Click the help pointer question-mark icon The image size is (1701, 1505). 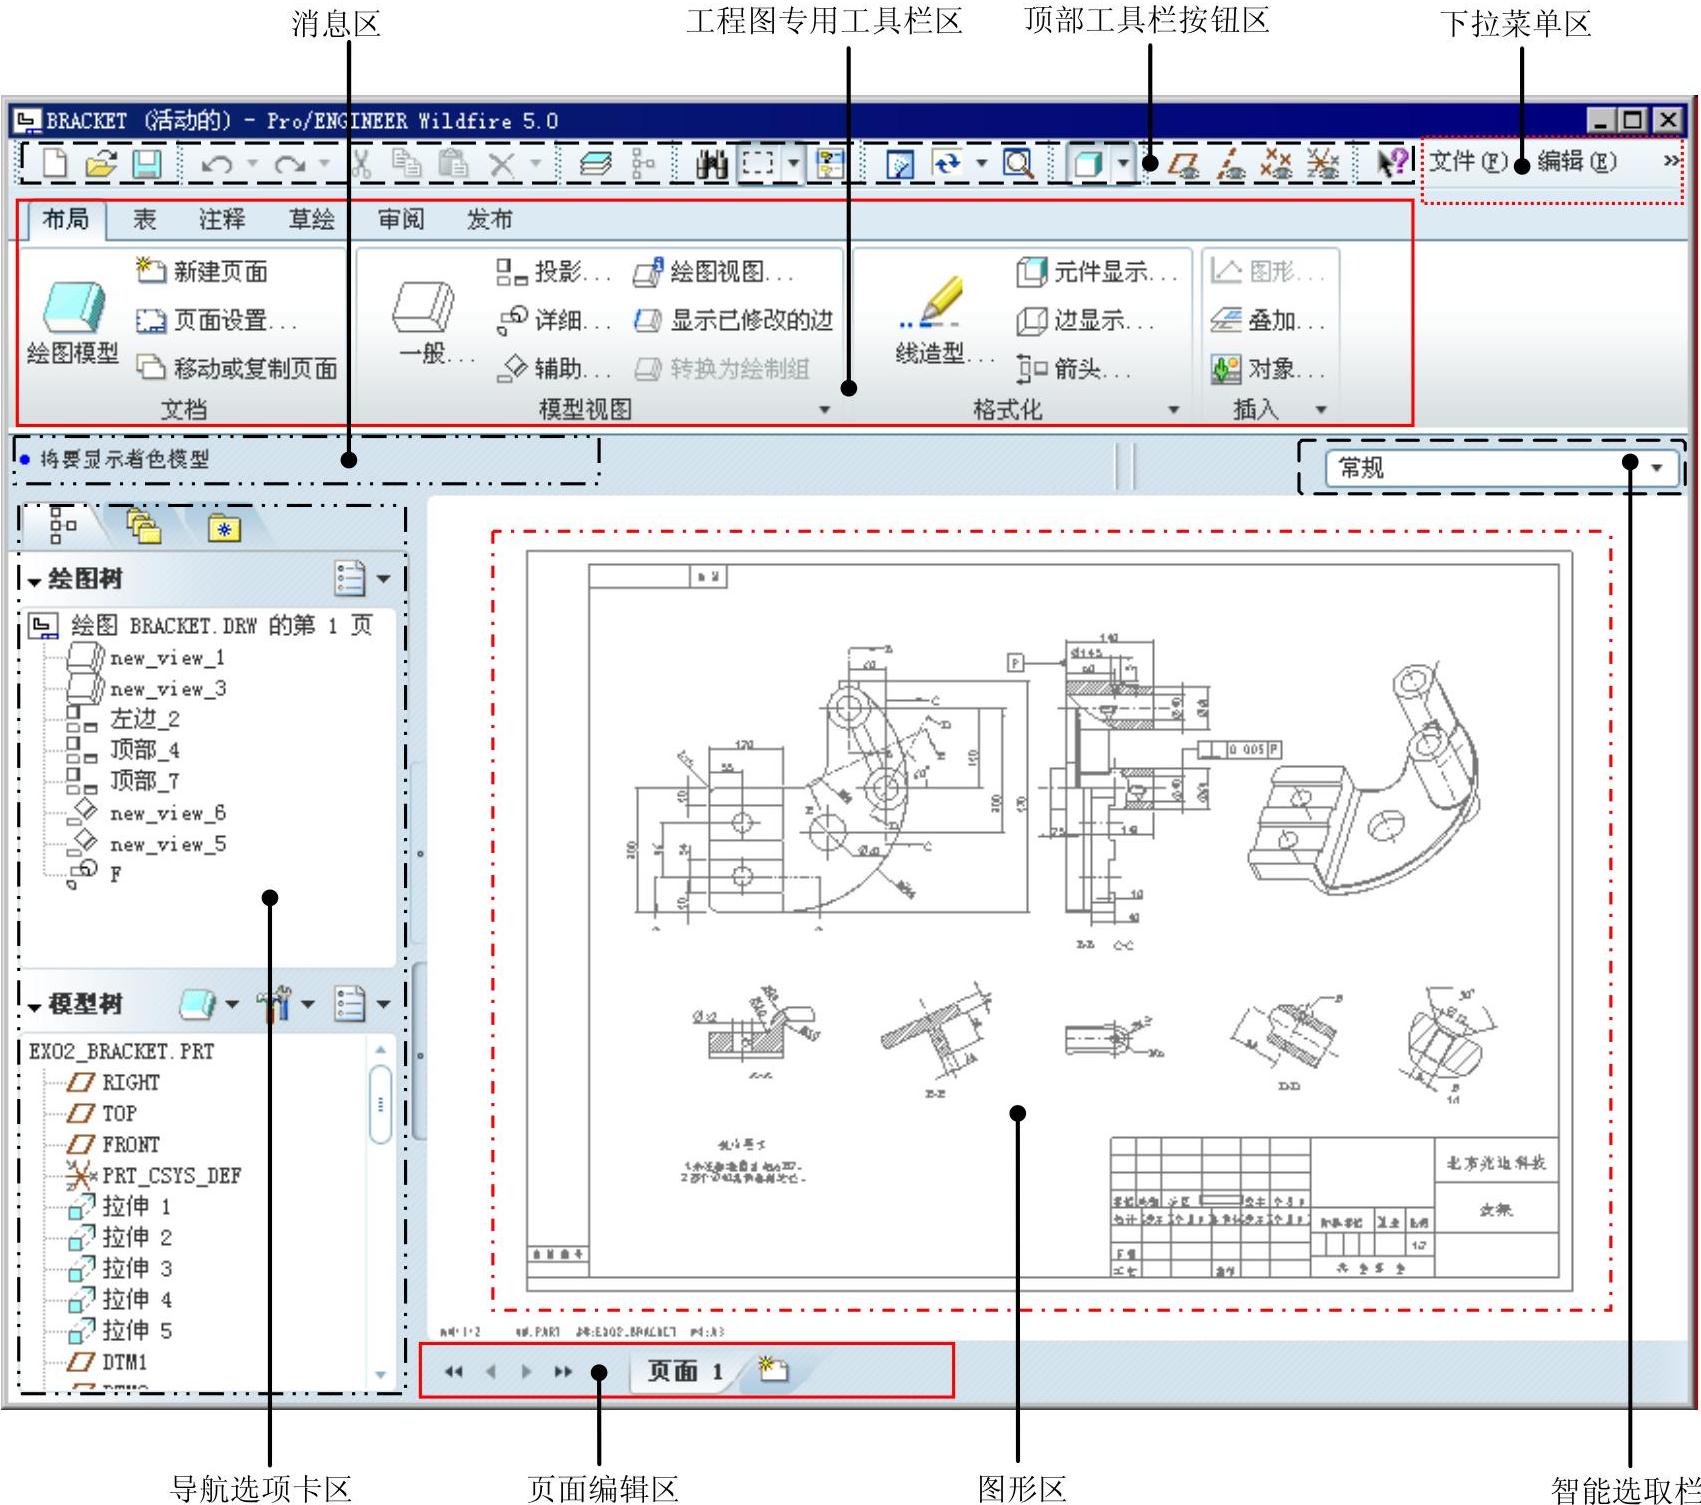tap(1392, 163)
